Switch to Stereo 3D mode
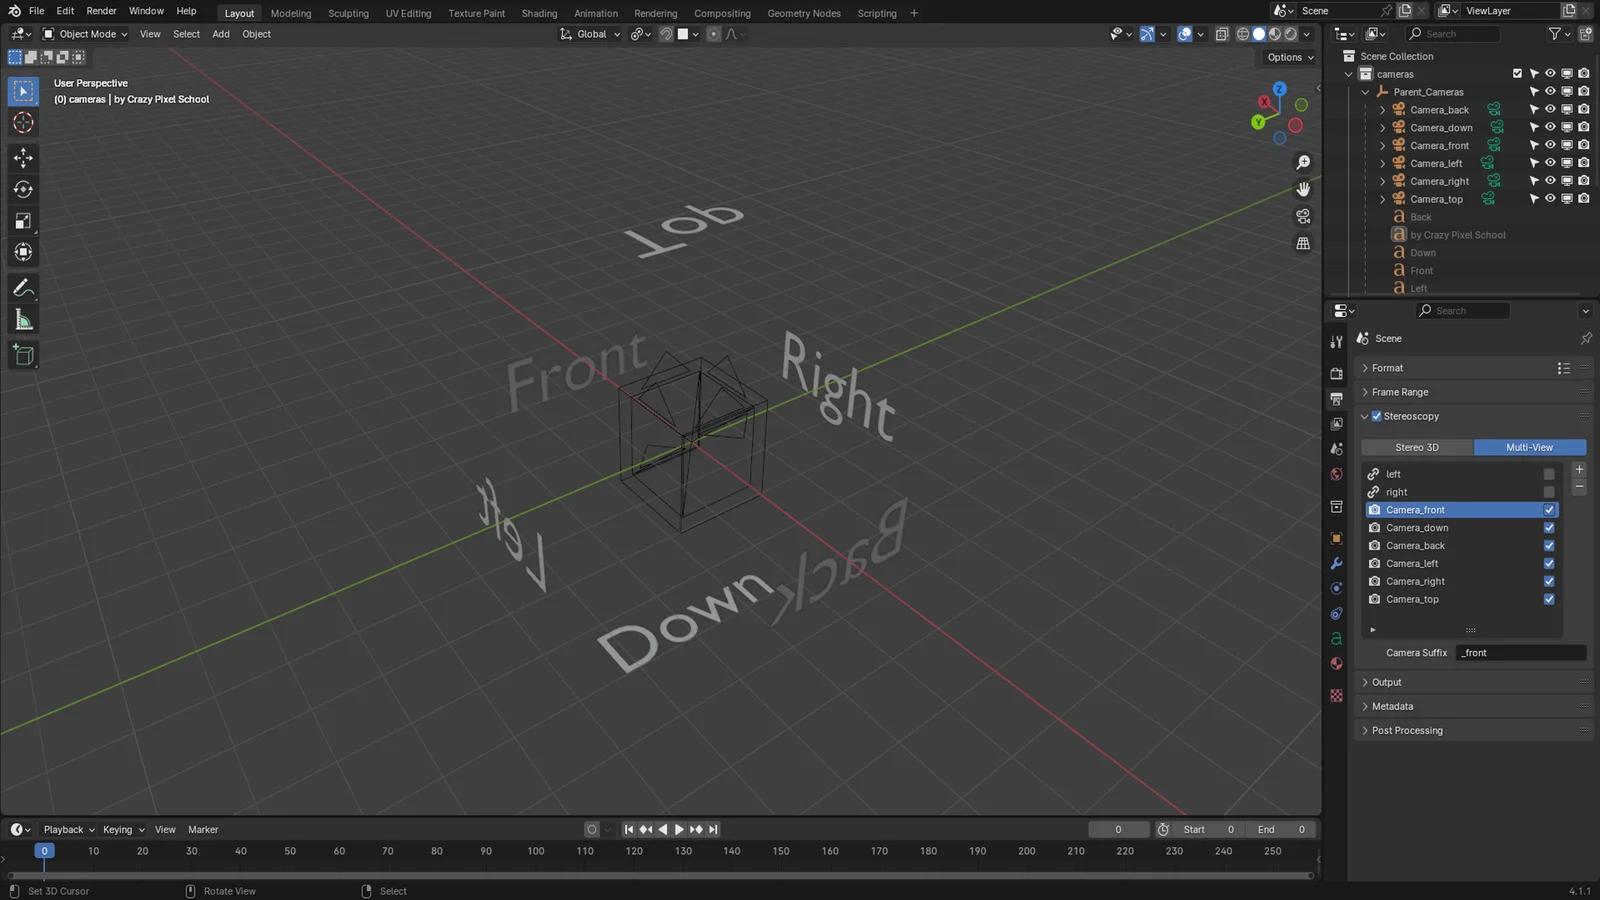Screen dimensions: 1600x900 [1417, 447]
